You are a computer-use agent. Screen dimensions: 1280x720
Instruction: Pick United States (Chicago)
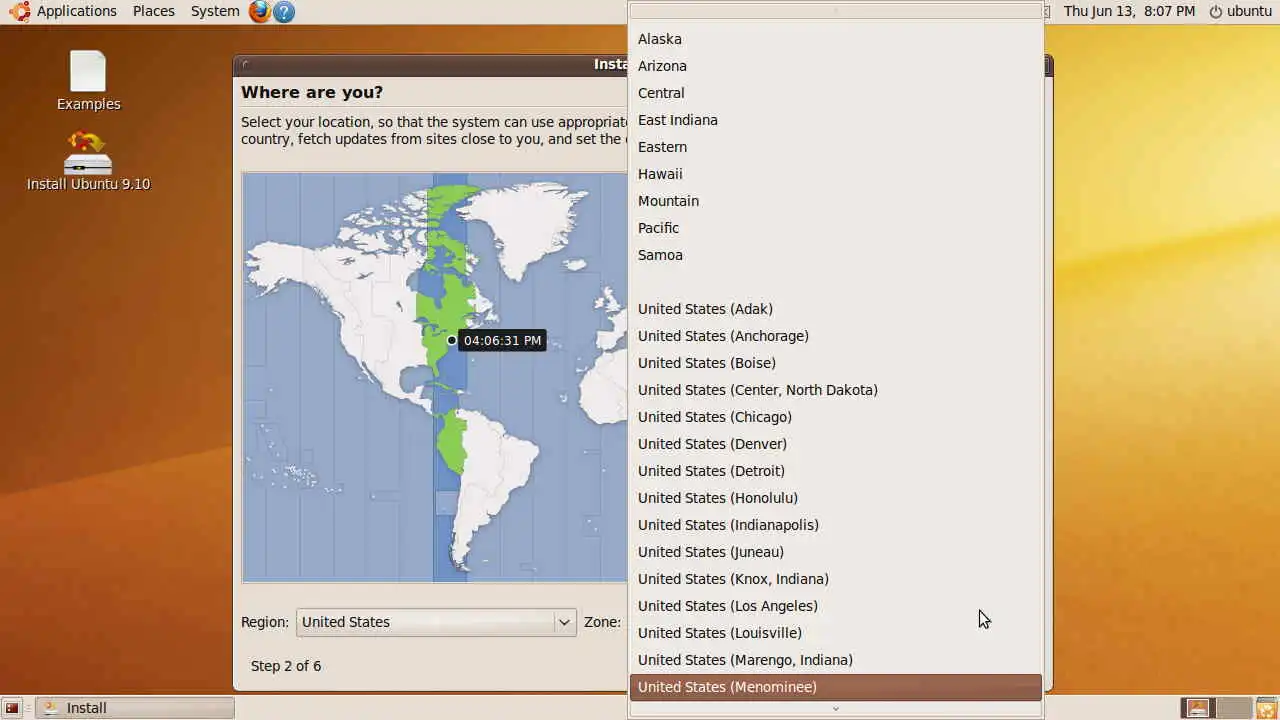pyautogui.click(x=835, y=417)
